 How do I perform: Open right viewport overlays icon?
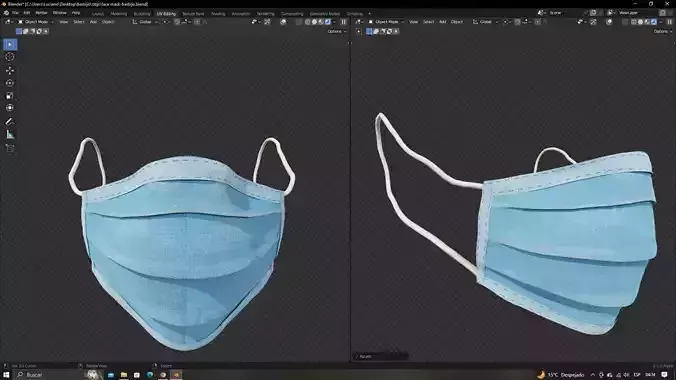[x=609, y=22]
